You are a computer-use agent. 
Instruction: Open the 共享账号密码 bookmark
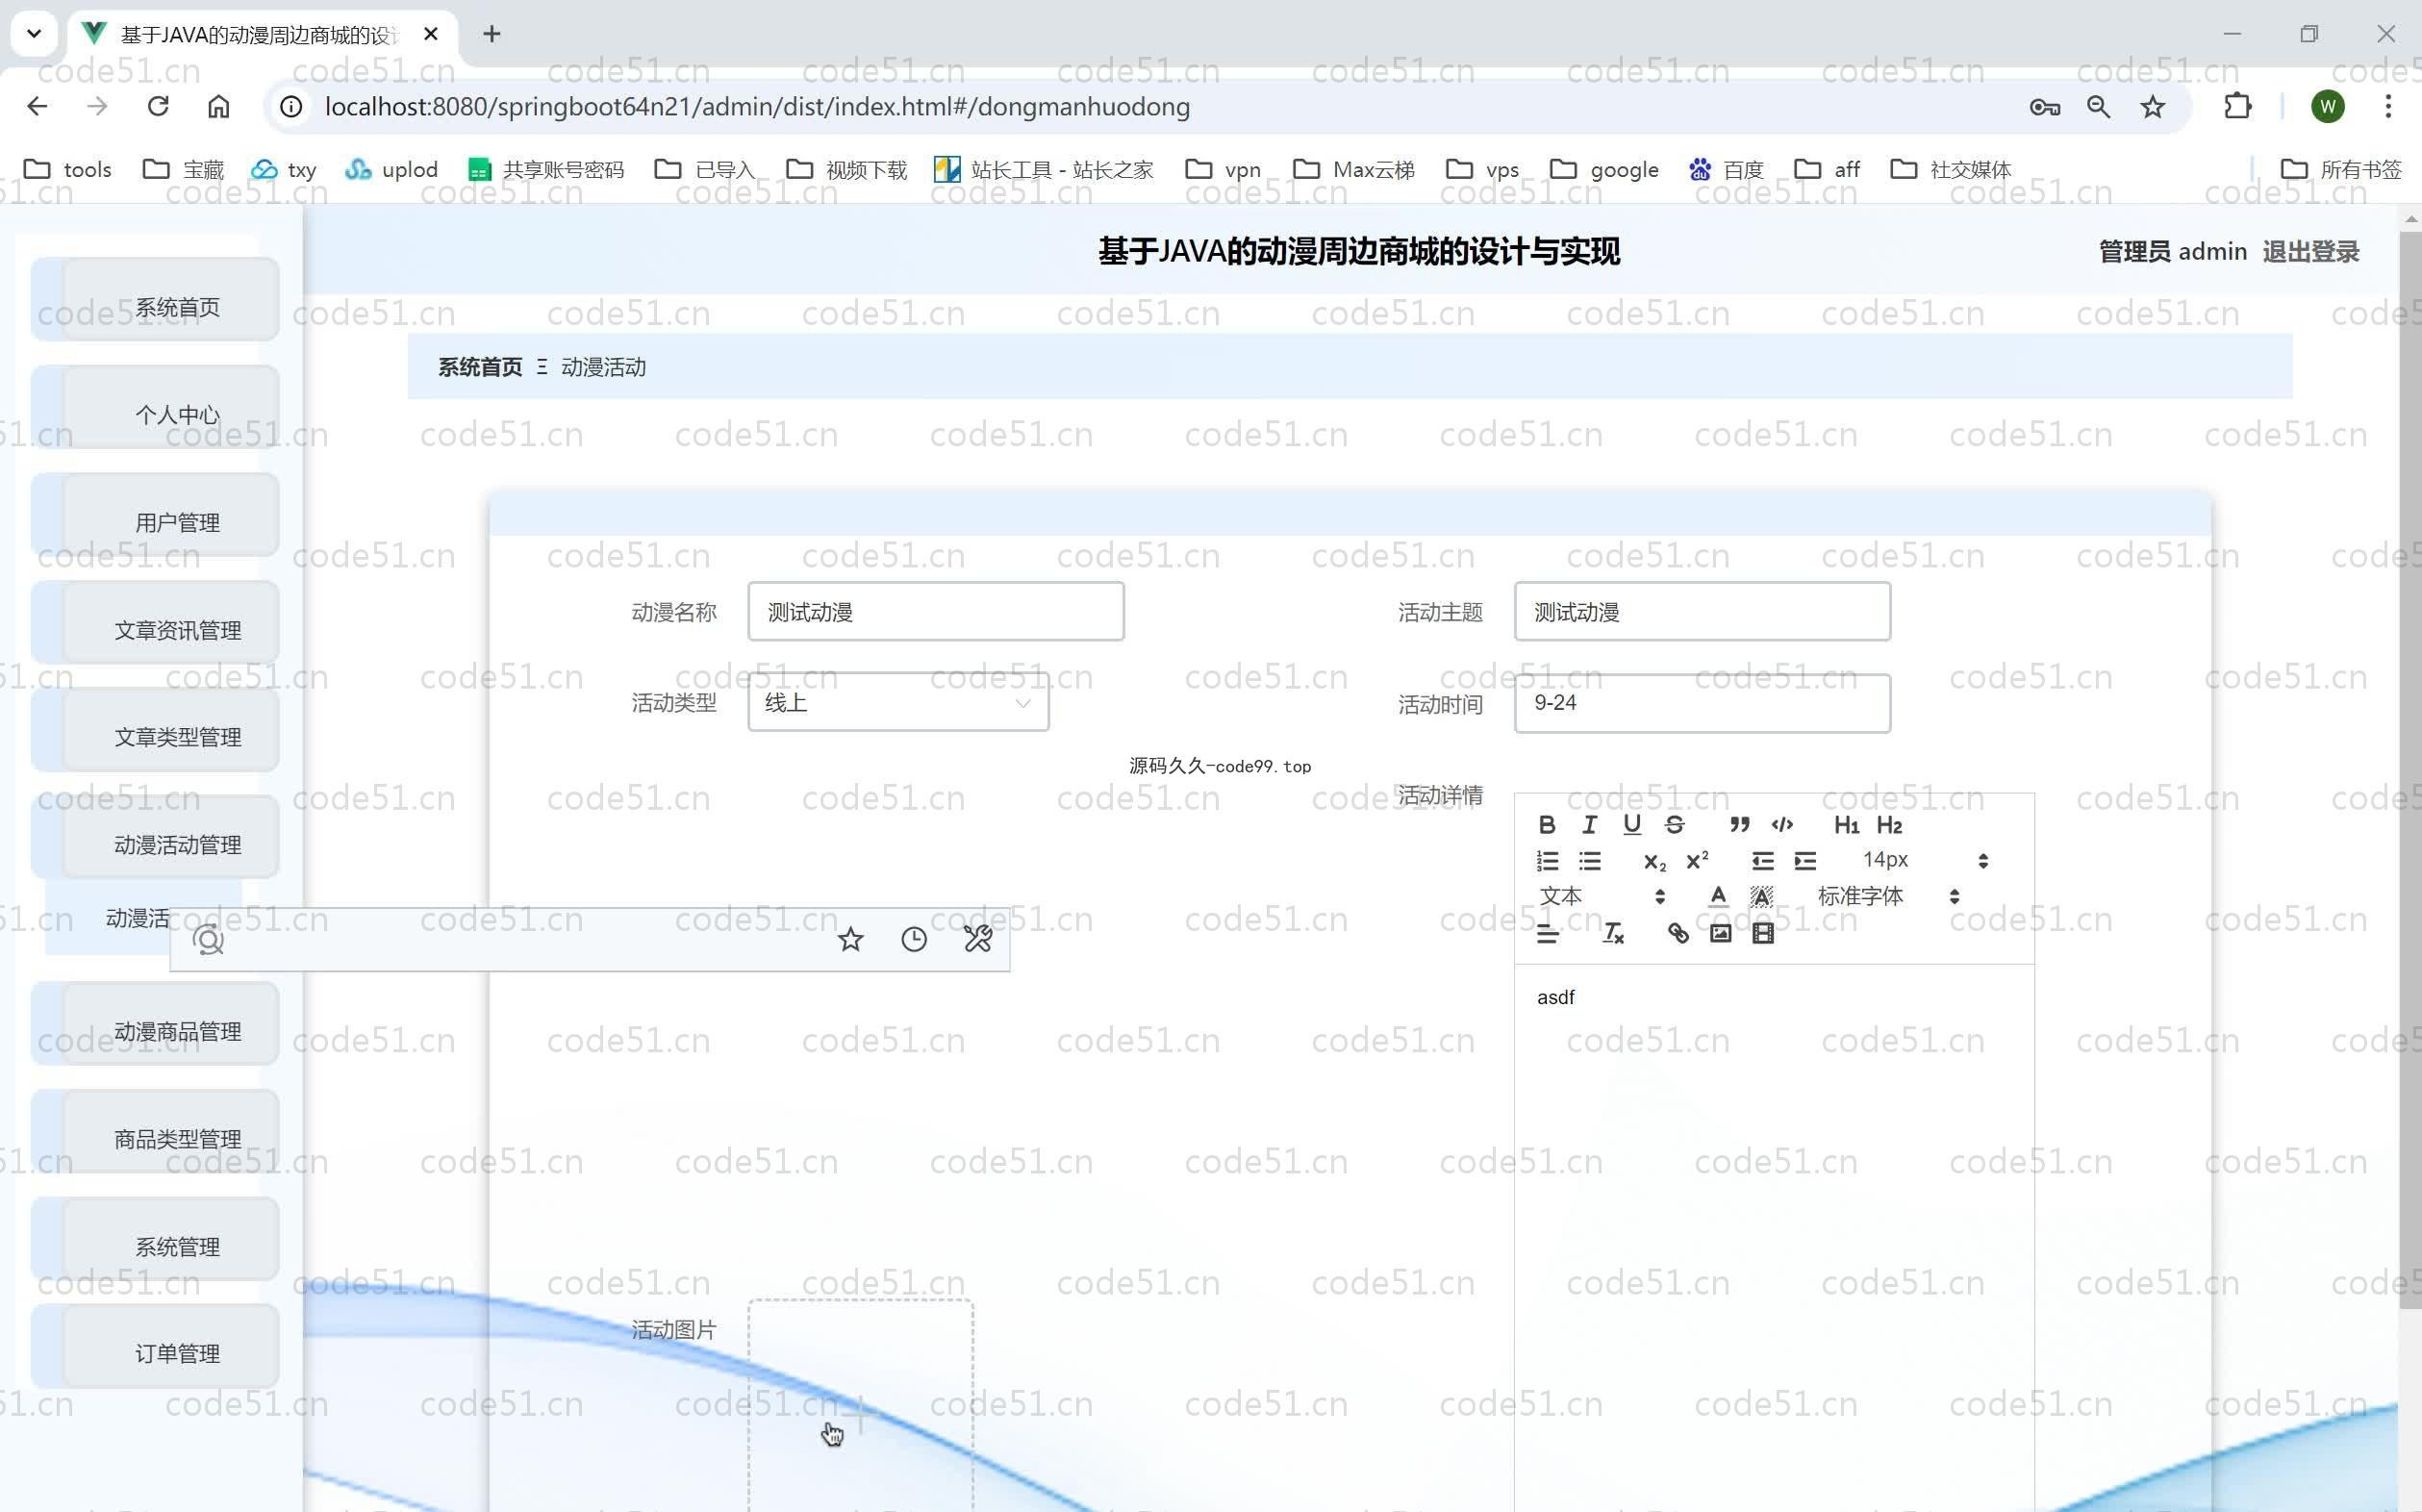coord(546,170)
